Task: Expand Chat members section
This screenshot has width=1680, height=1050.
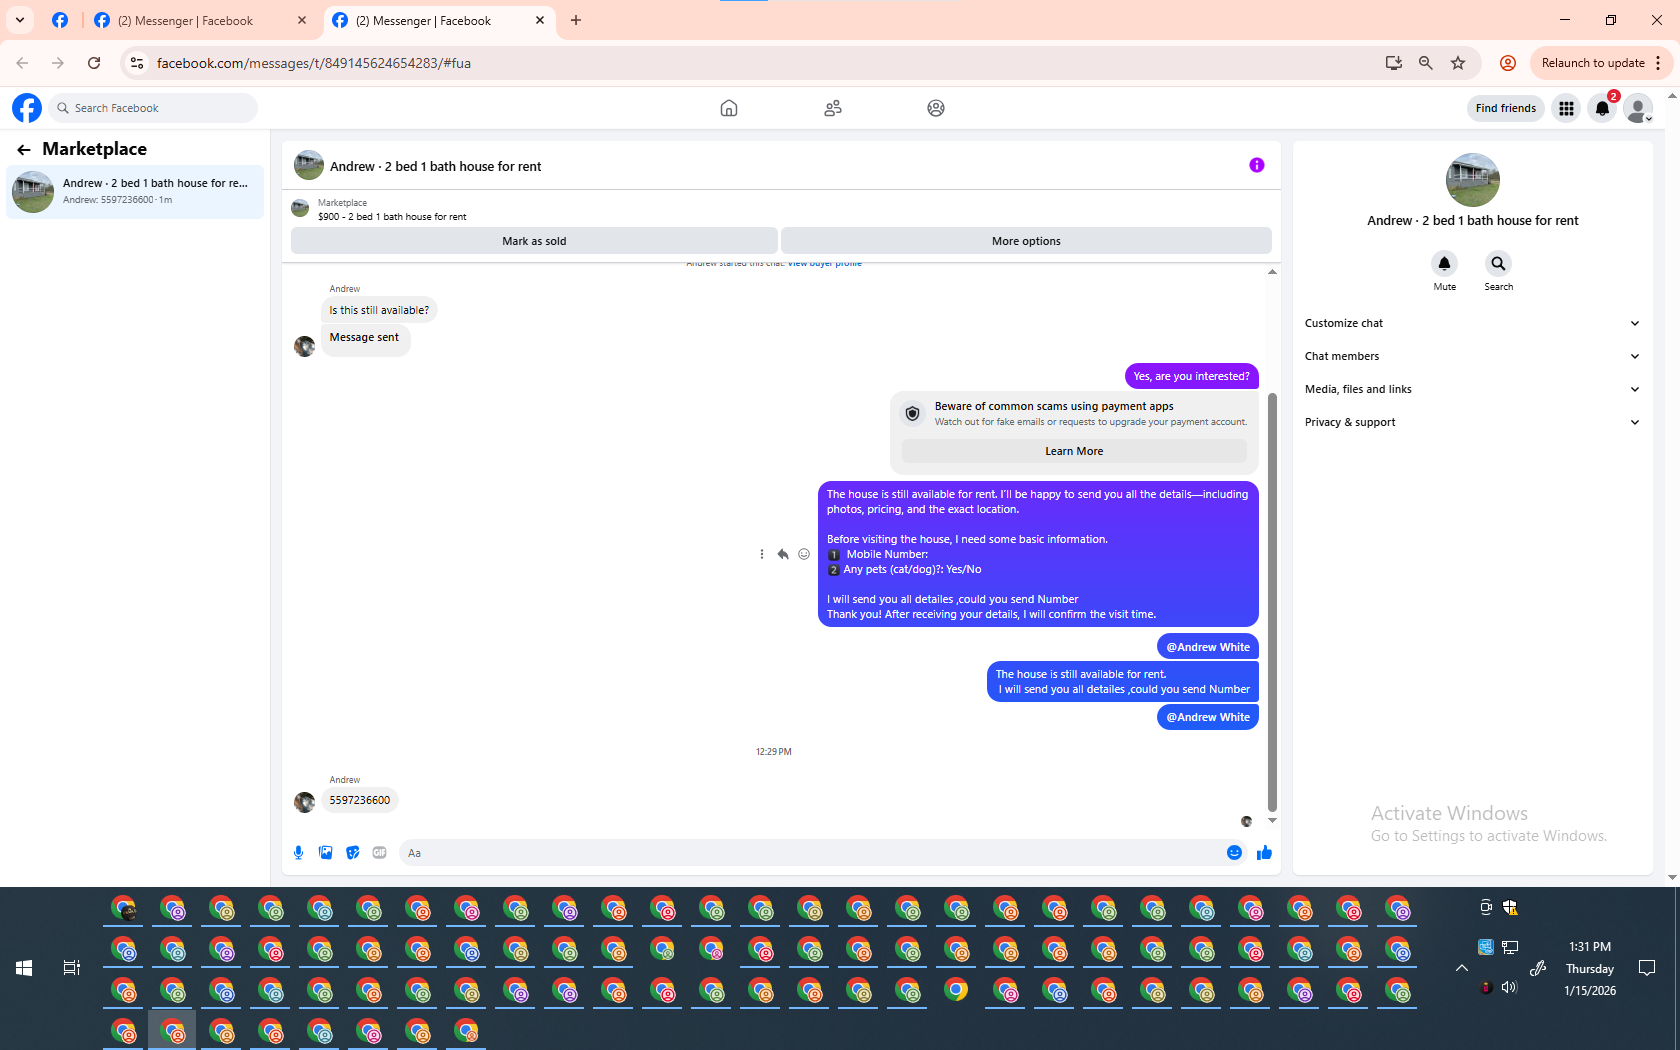Action: point(1472,356)
